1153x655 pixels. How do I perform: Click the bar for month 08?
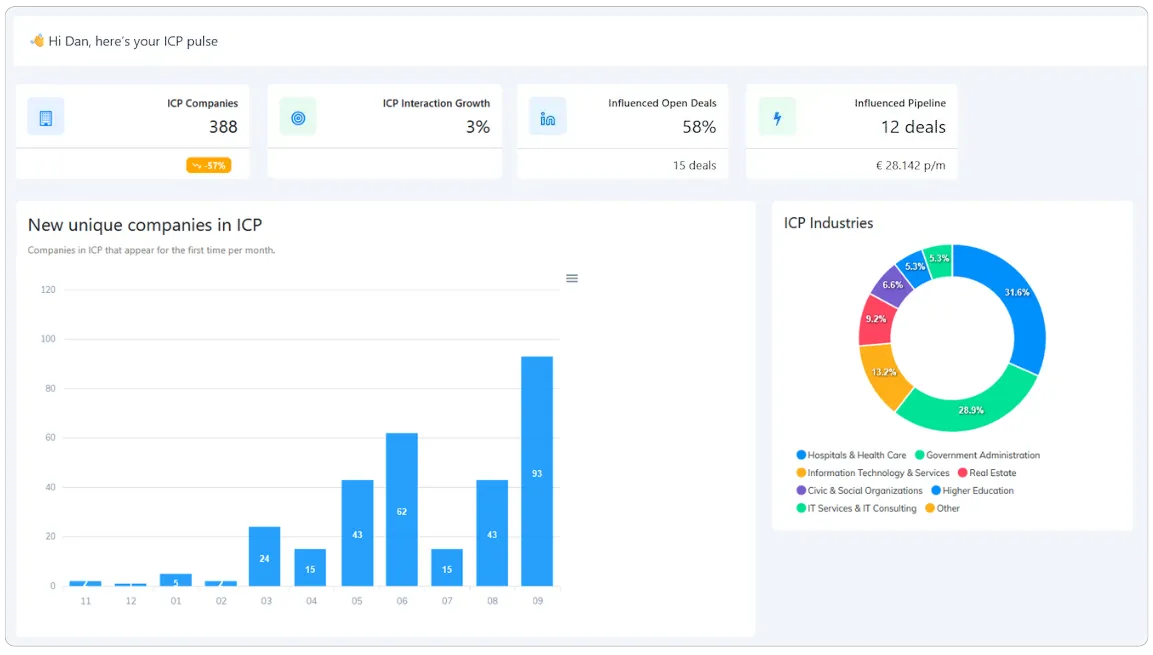point(492,533)
